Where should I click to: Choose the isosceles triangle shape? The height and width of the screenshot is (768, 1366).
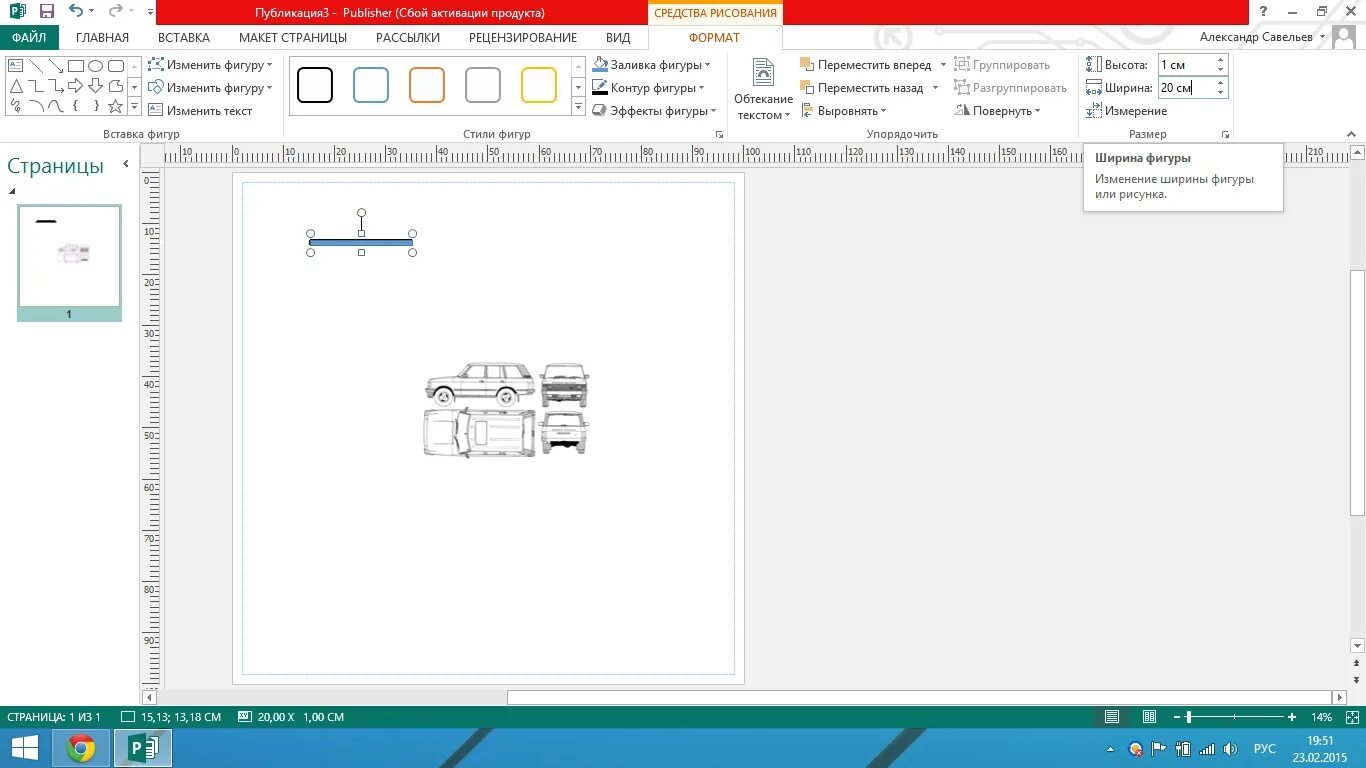pyautogui.click(x=15, y=86)
